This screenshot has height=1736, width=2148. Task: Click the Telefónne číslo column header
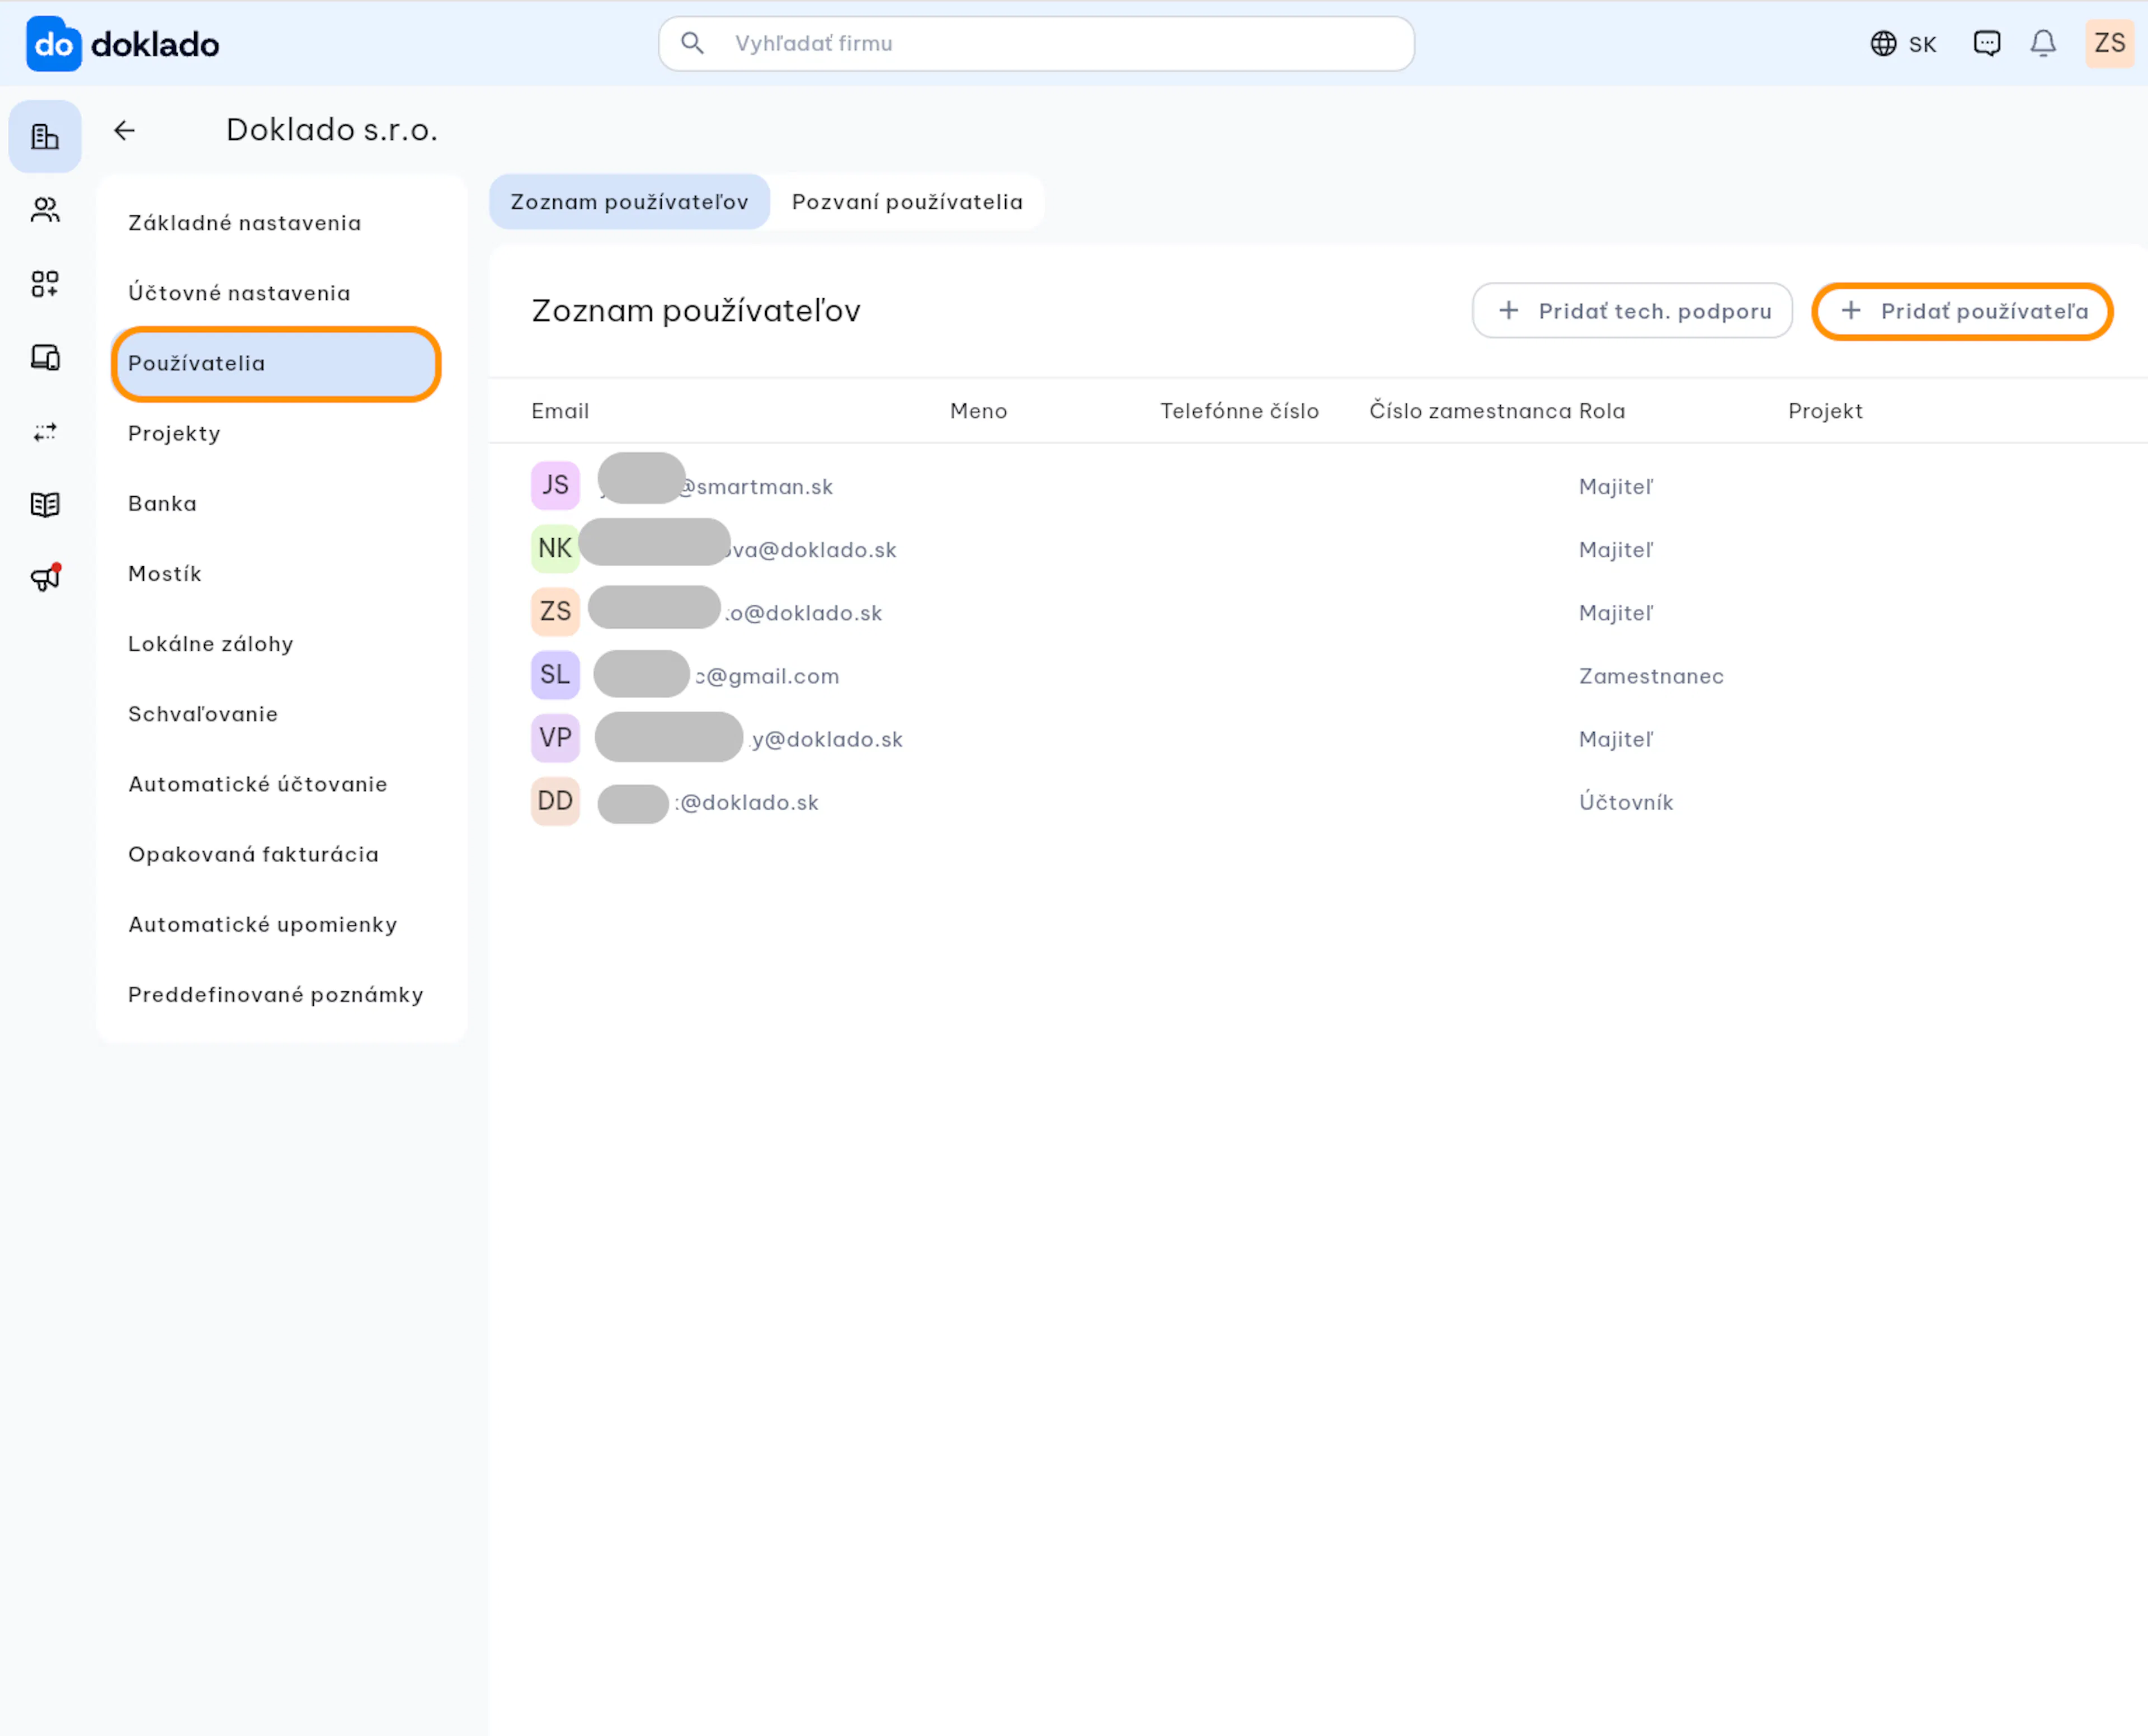[1239, 411]
